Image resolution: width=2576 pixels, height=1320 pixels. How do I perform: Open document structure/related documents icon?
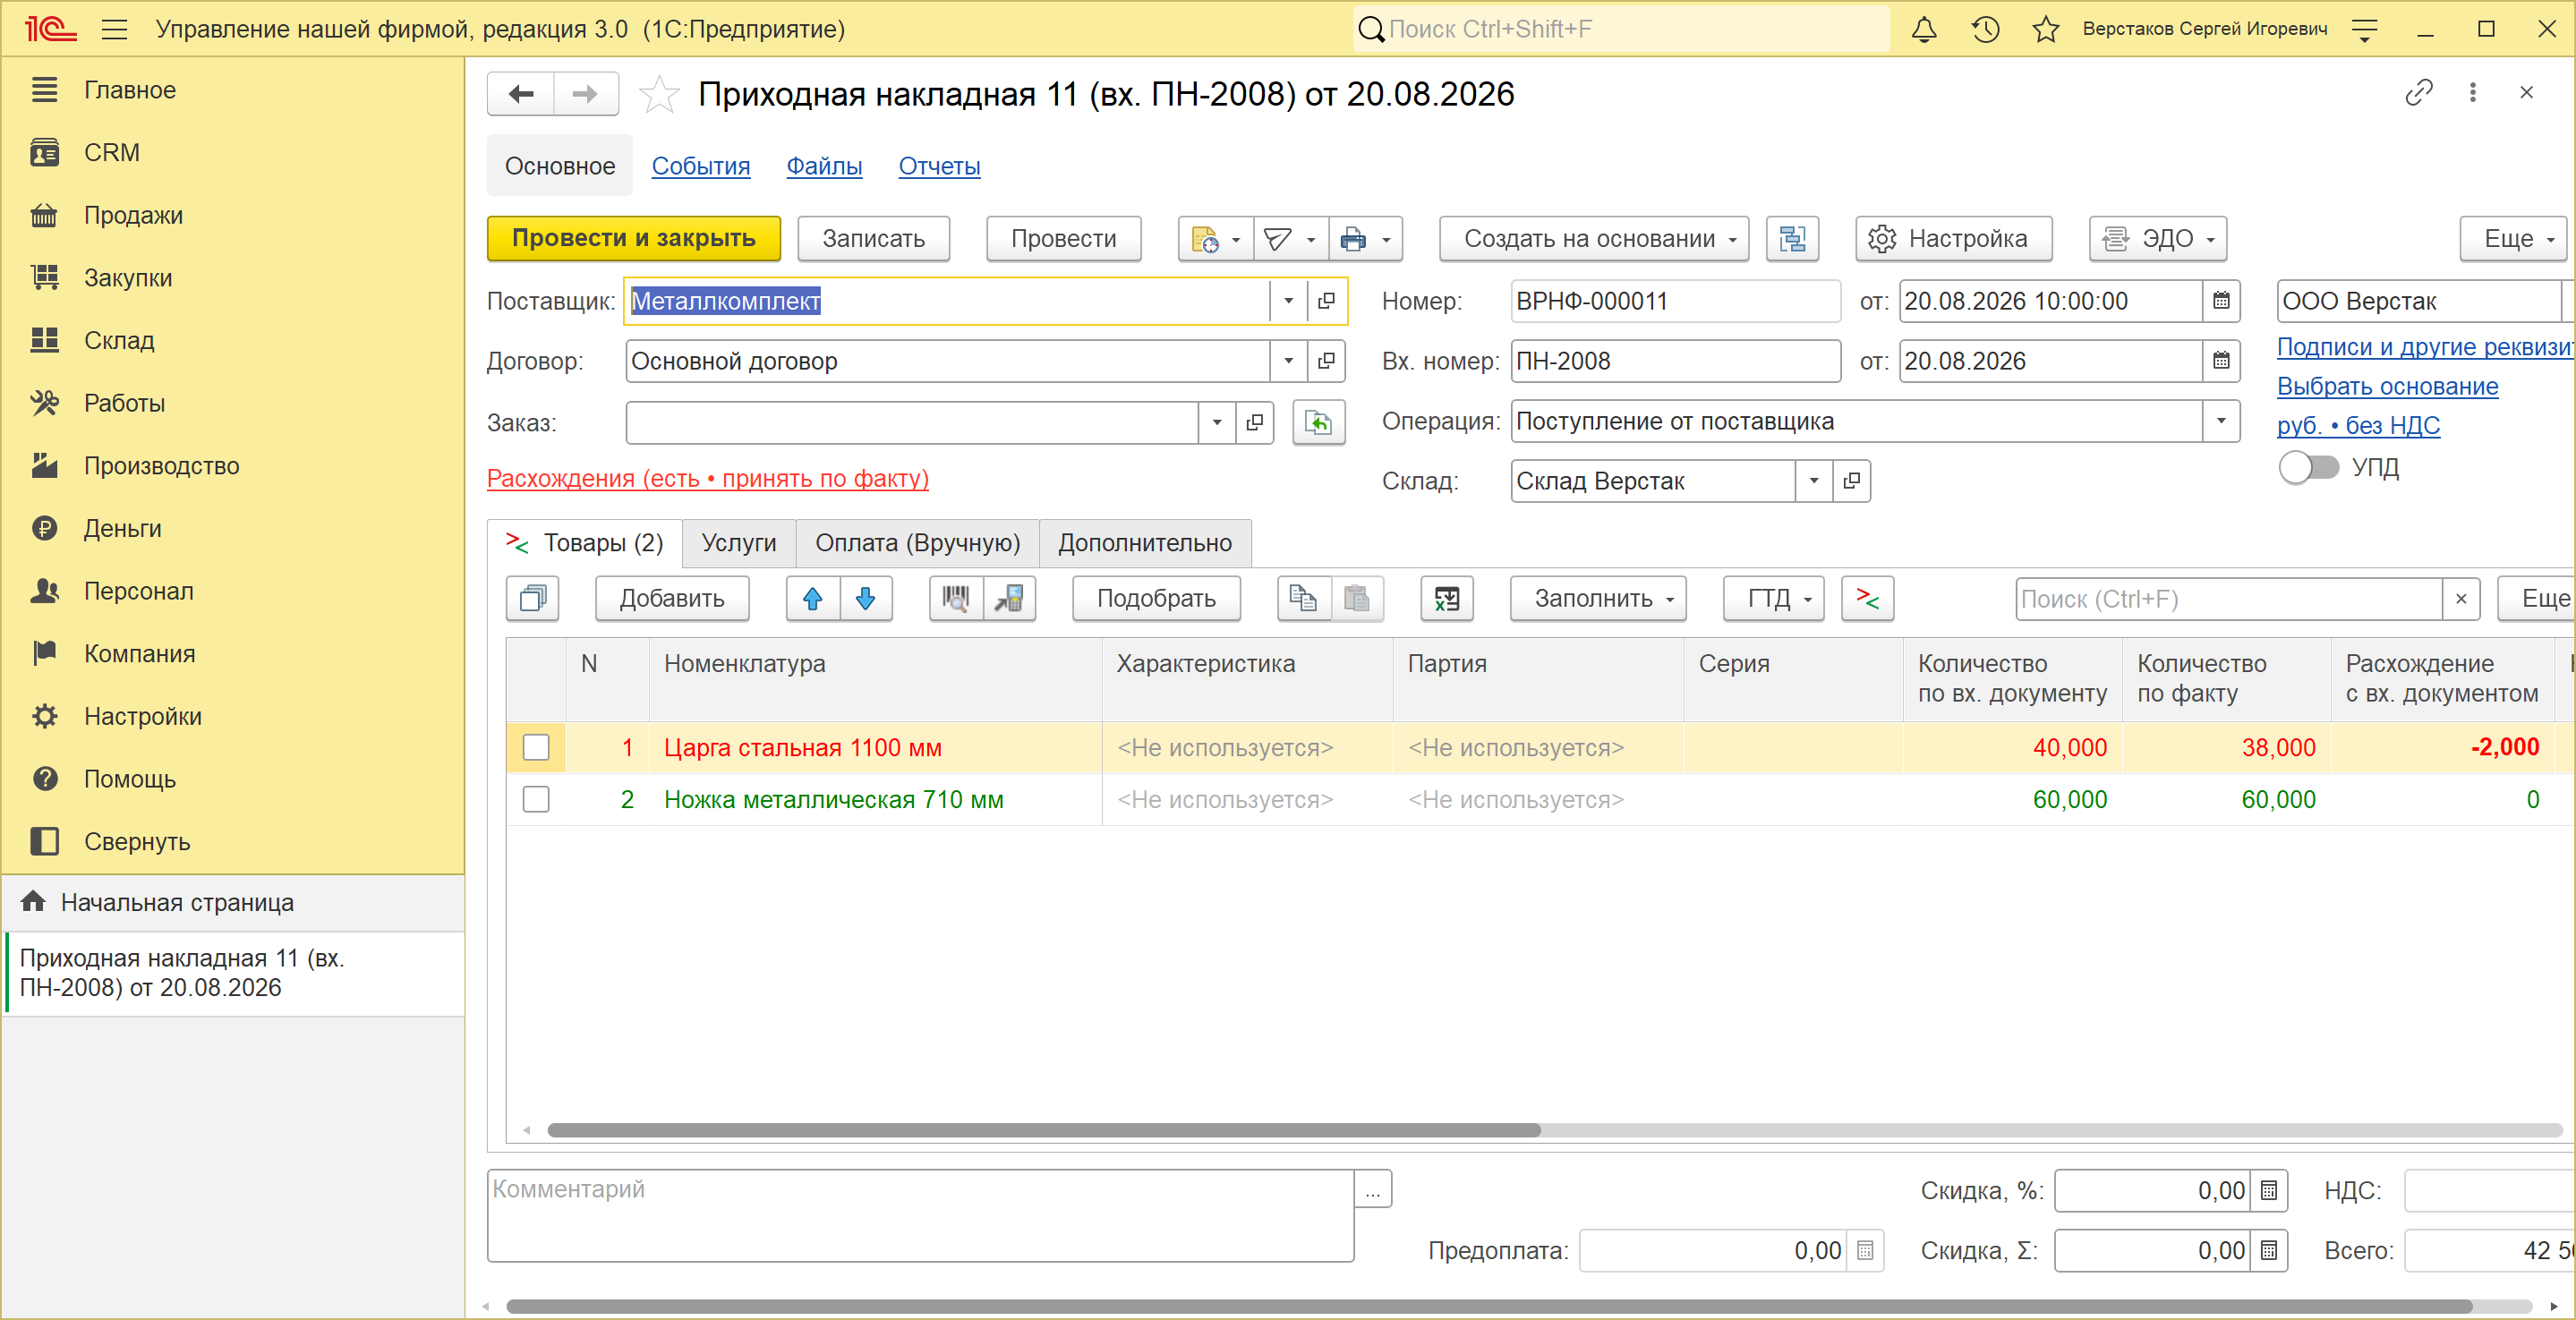[1793, 239]
